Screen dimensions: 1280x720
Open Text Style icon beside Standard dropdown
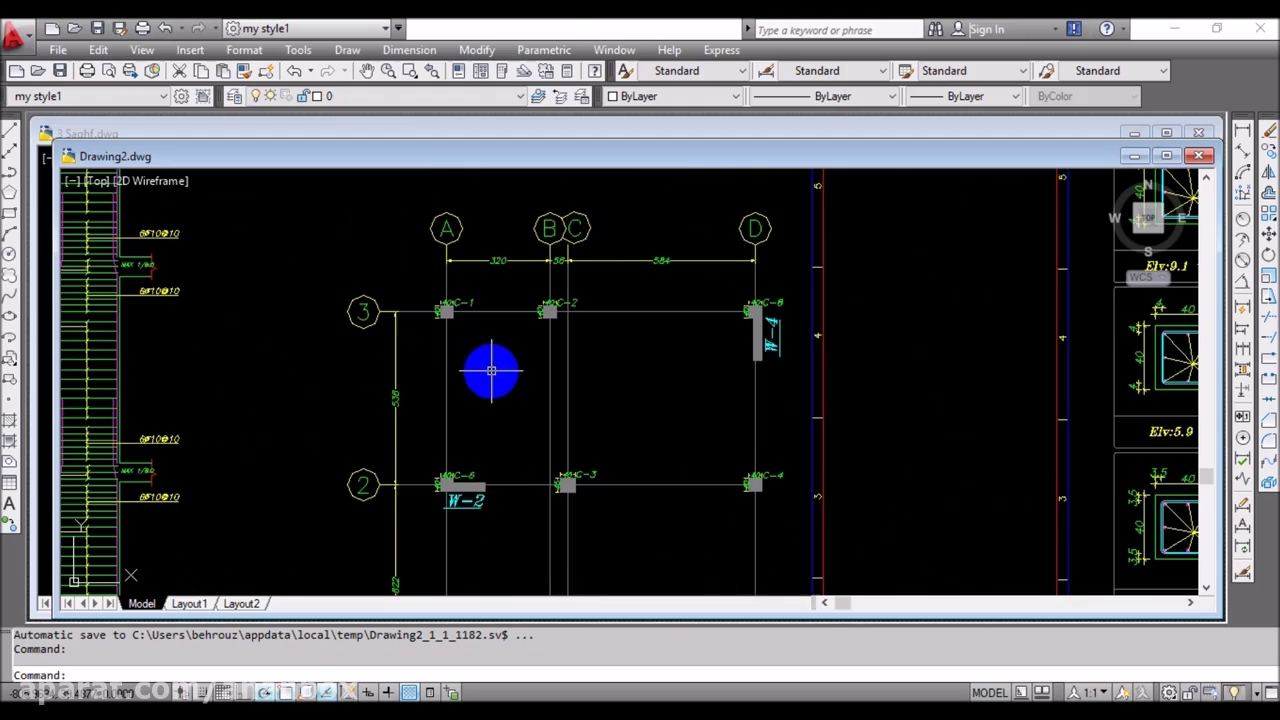point(625,71)
